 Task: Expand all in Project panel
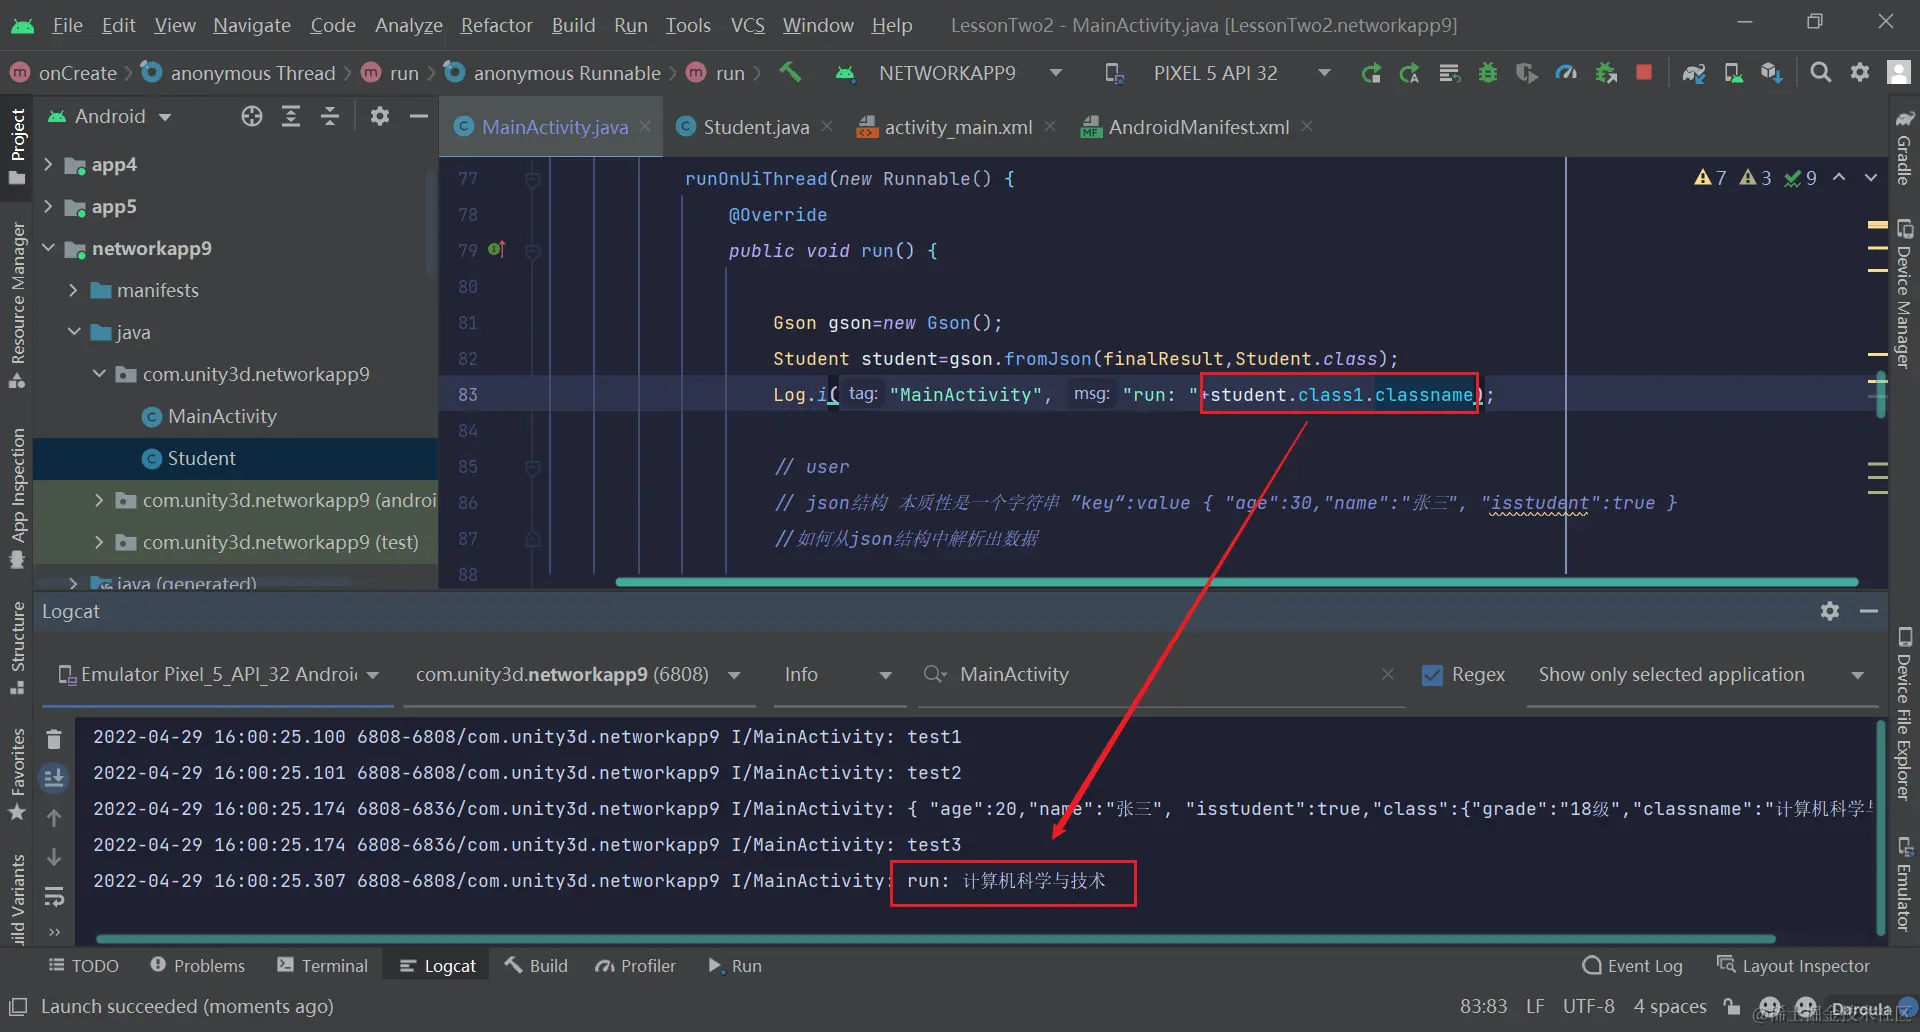tap(291, 117)
